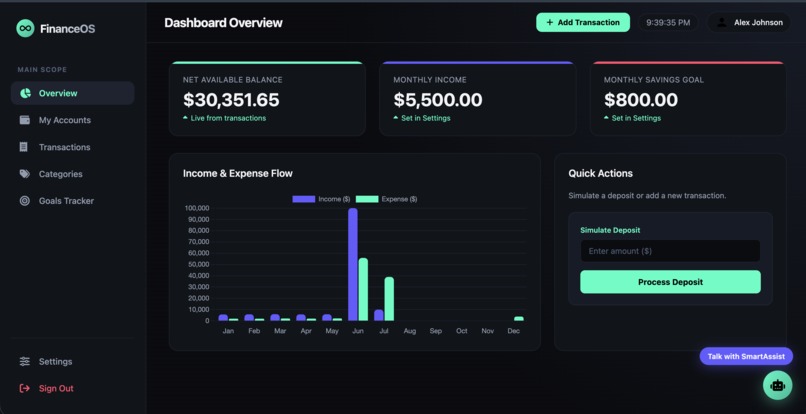
Task: Click the 100,000 y-axis label
Action: [x=197, y=208]
